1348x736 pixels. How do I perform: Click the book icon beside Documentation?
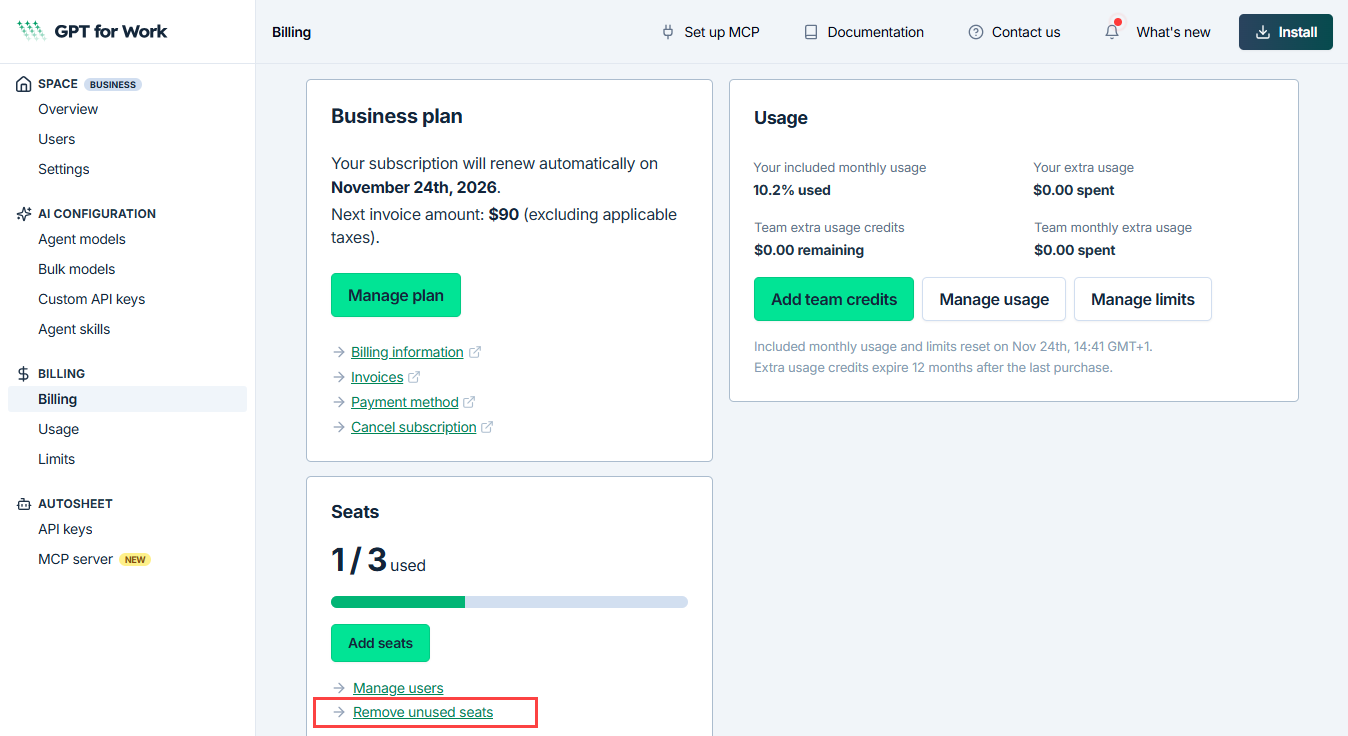[x=811, y=32]
